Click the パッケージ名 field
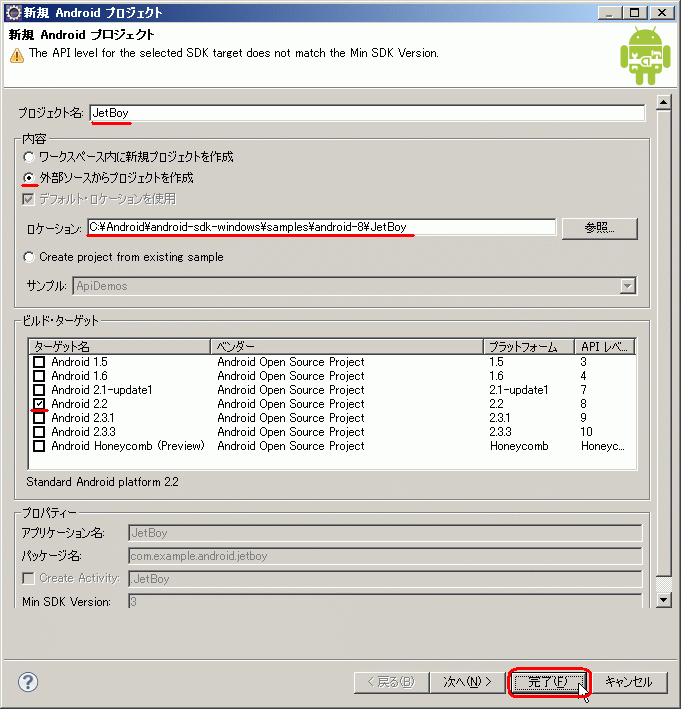Screen dimensions: 681x709 pos(385,556)
